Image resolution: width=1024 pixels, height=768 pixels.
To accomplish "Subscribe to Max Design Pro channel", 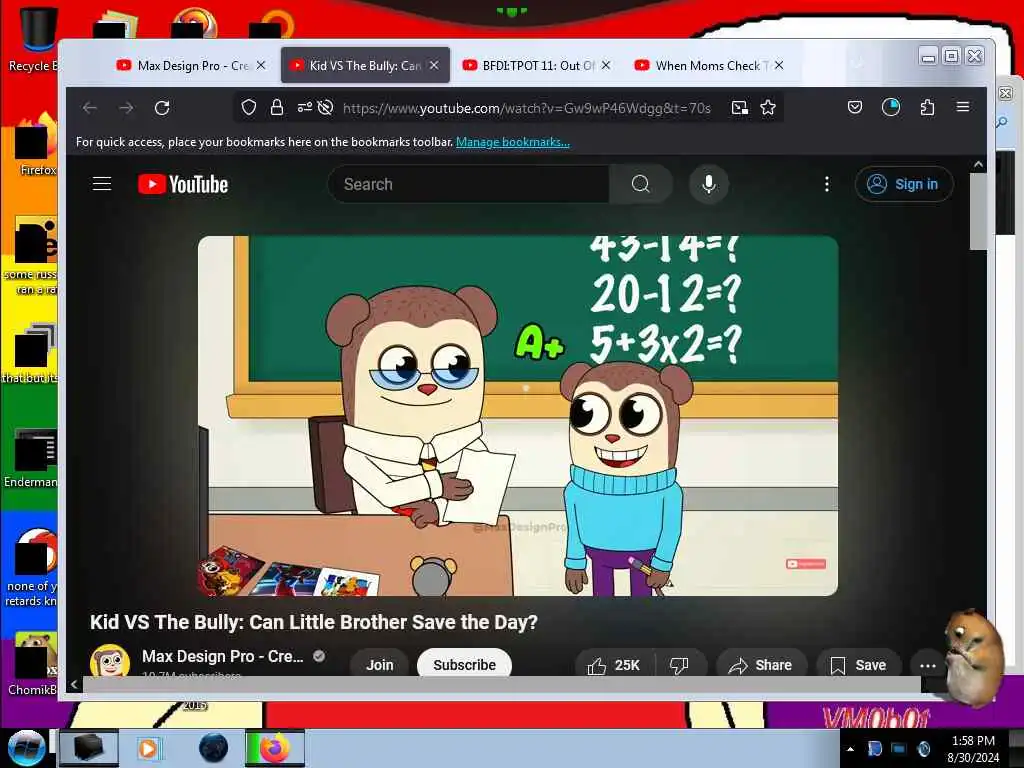I will pos(464,665).
